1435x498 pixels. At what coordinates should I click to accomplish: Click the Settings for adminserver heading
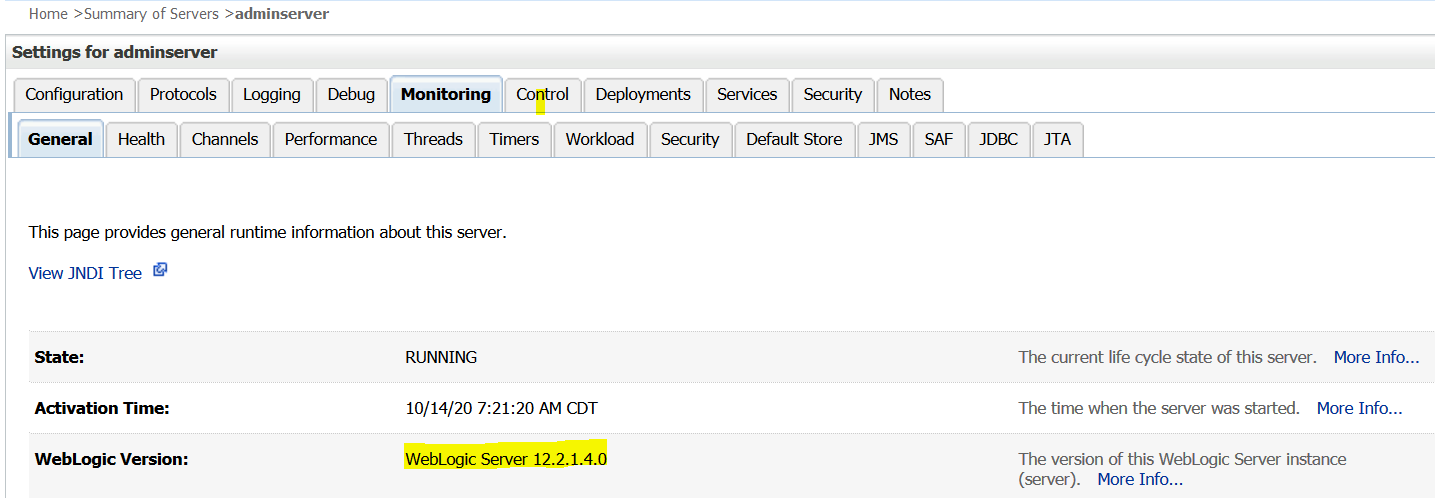(114, 52)
